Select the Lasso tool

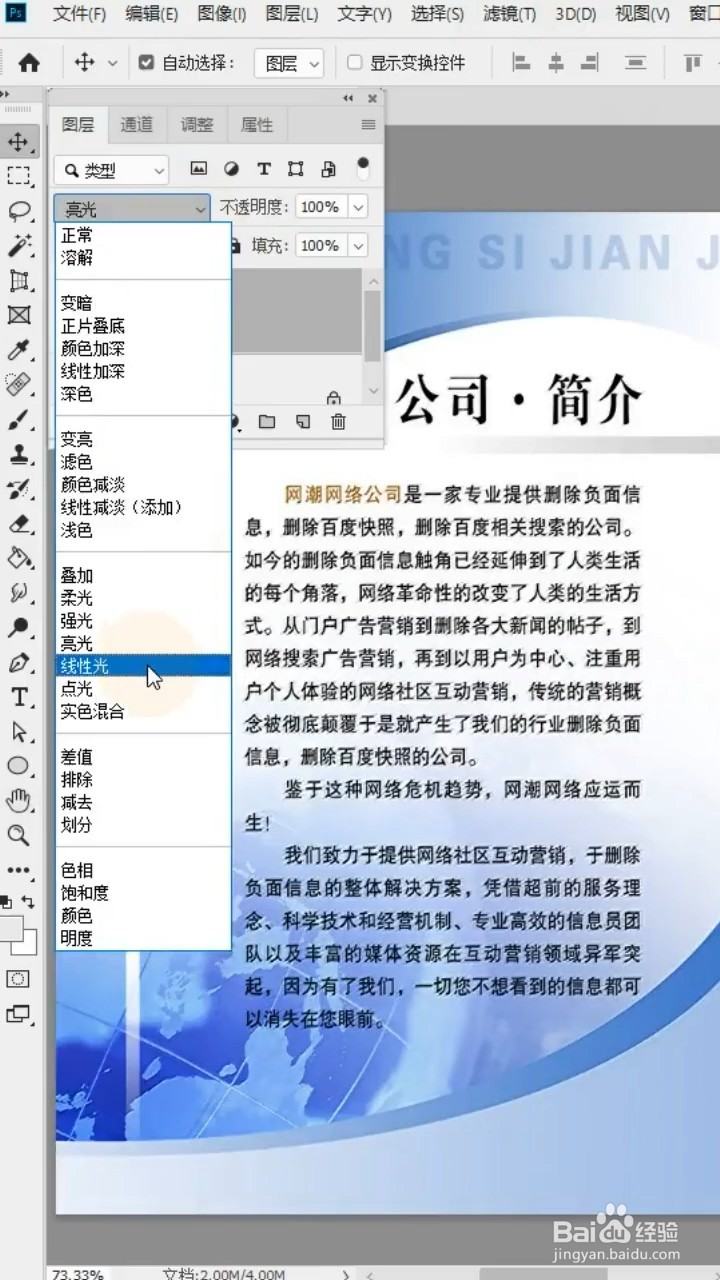(18, 211)
